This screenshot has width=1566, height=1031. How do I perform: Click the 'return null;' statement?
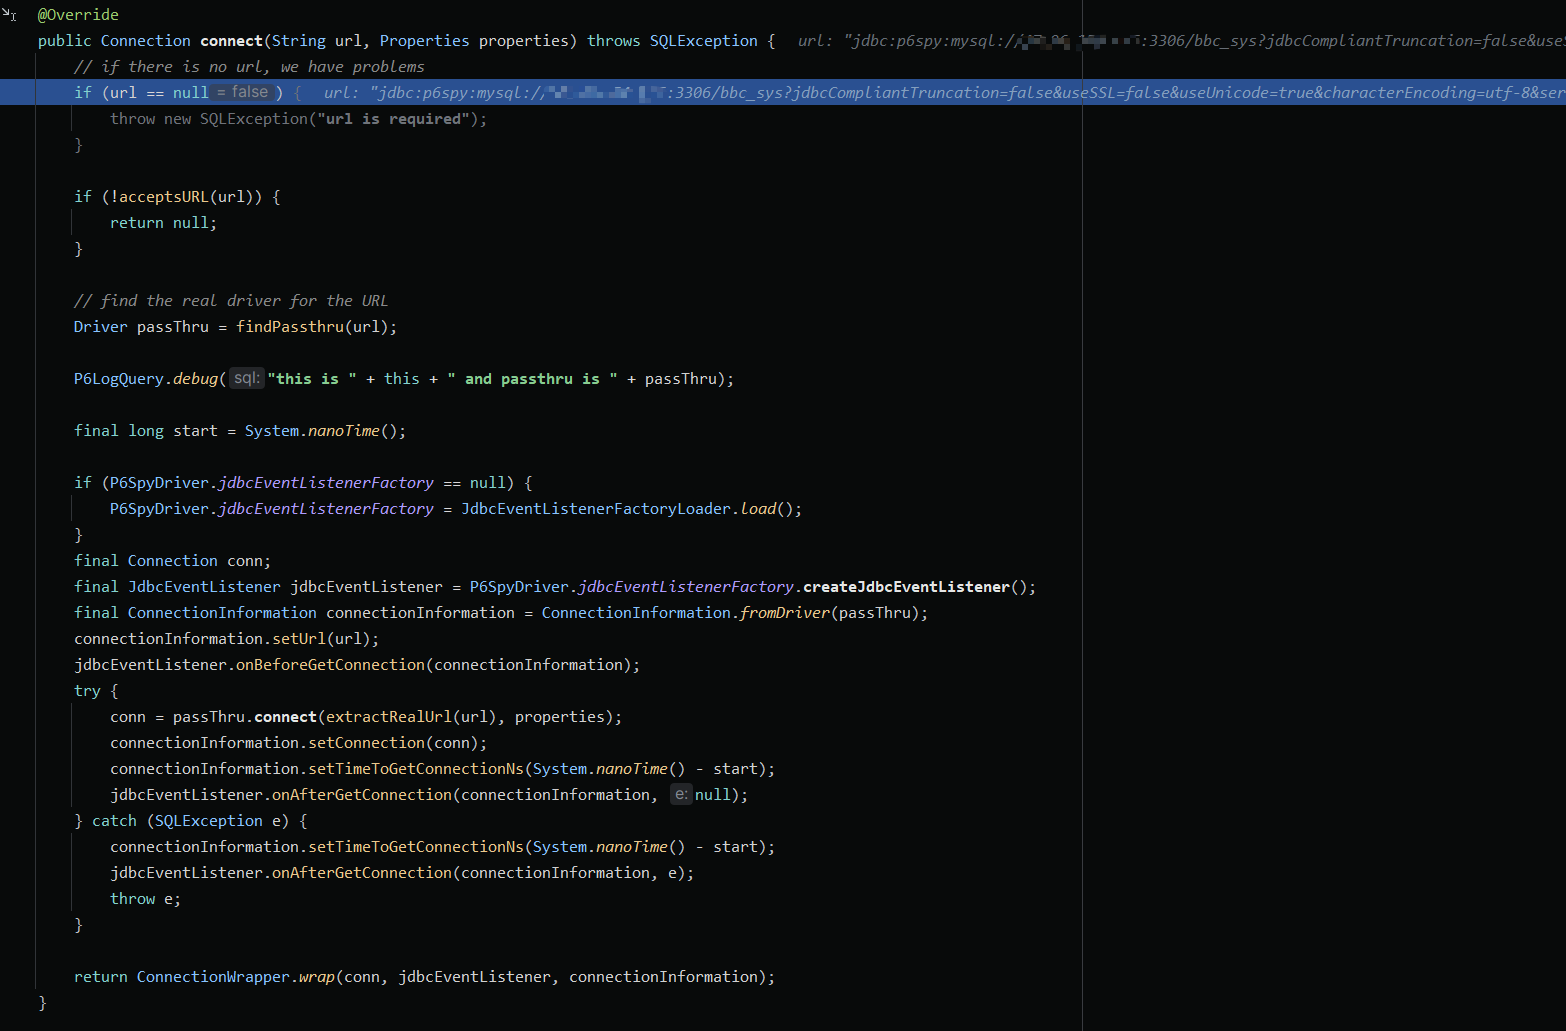[x=163, y=223]
